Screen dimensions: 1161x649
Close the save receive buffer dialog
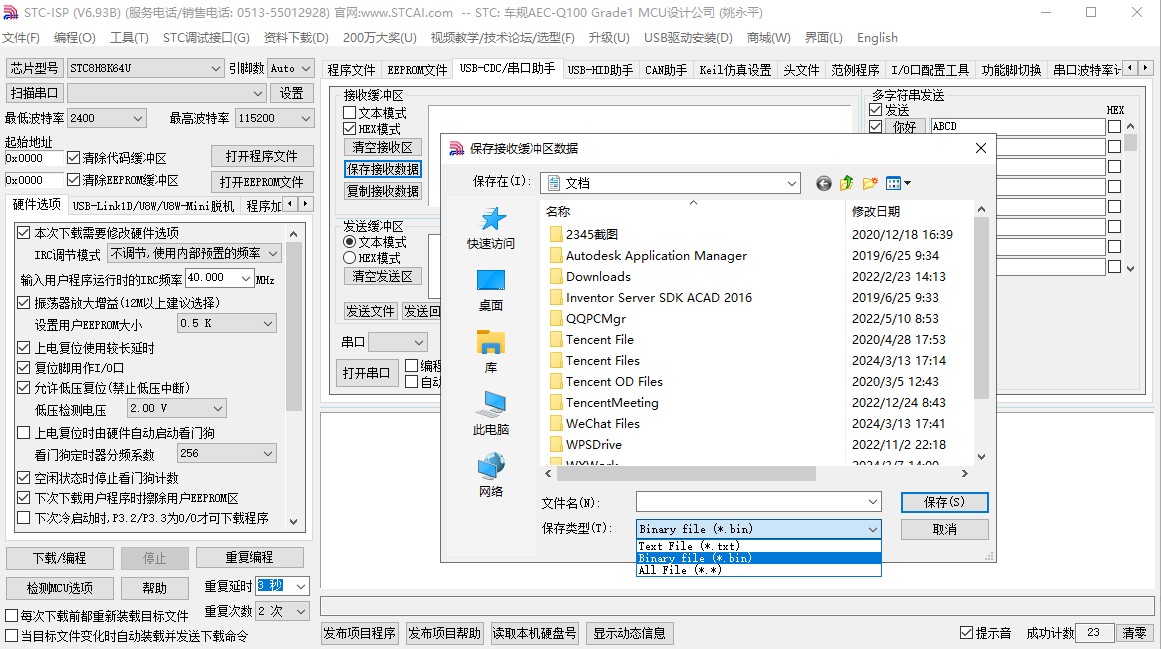[980, 148]
